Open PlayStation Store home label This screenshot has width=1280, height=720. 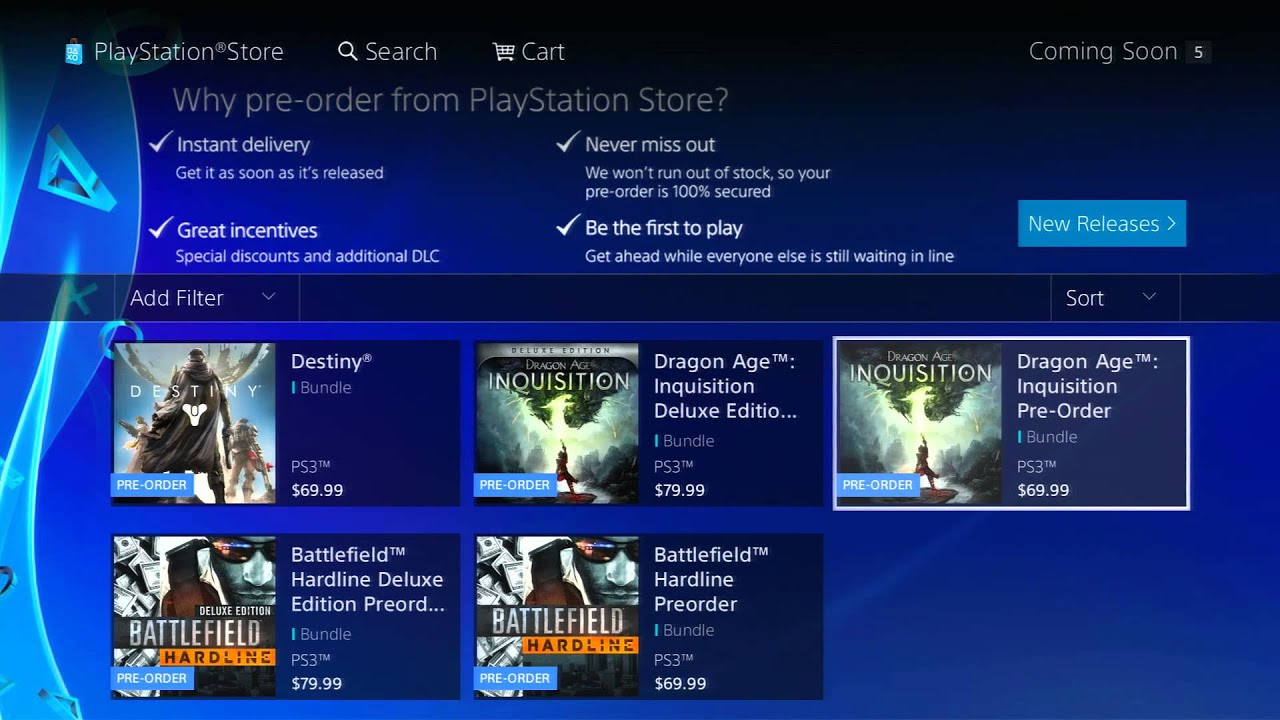[188, 51]
